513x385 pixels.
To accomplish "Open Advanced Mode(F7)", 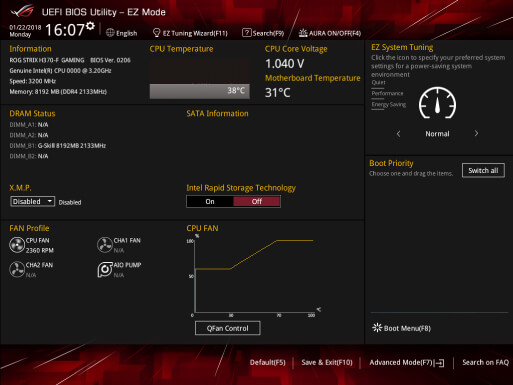I will pyautogui.click(x=406, y=363).
